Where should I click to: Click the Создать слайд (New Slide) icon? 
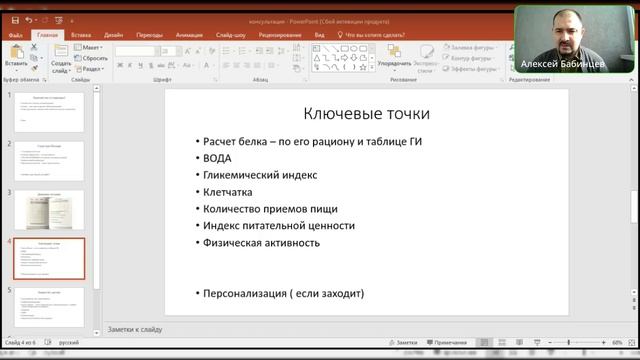tap(61, 51)
